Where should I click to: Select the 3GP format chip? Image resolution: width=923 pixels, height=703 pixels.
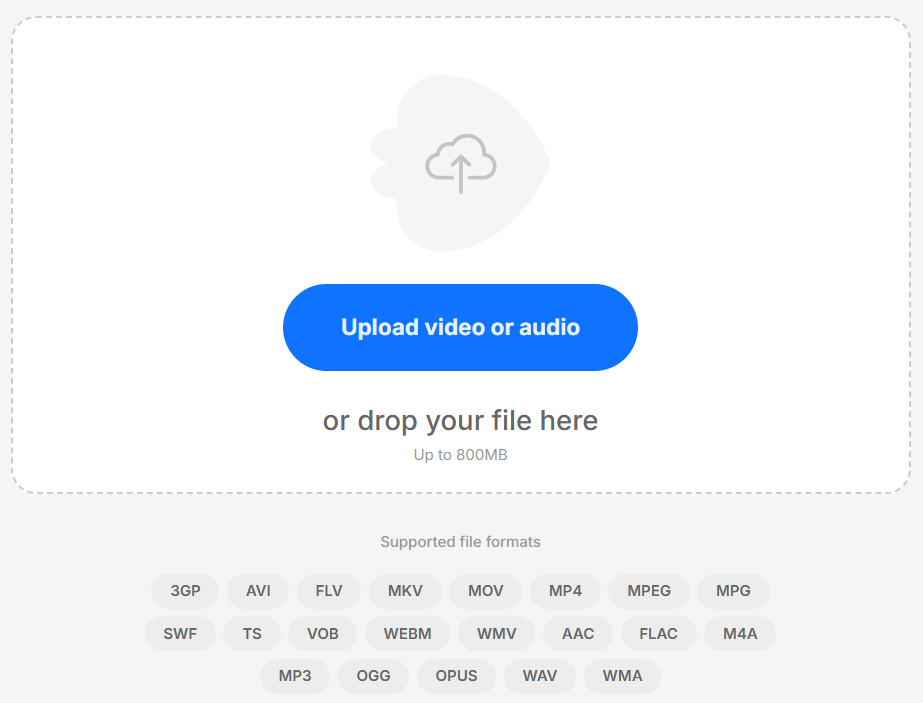tap(185, 591)
